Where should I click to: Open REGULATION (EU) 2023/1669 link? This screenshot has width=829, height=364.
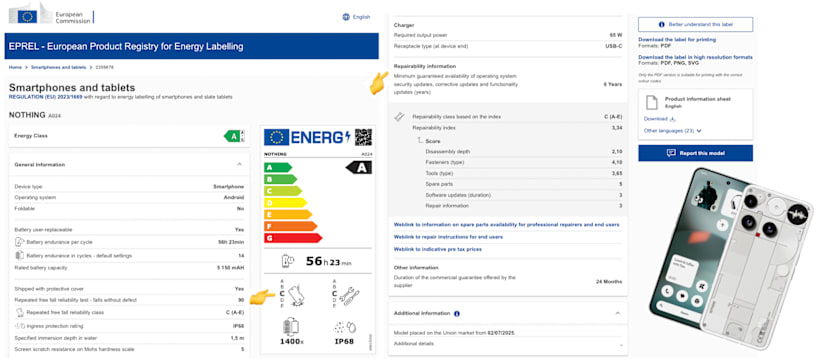45,97
